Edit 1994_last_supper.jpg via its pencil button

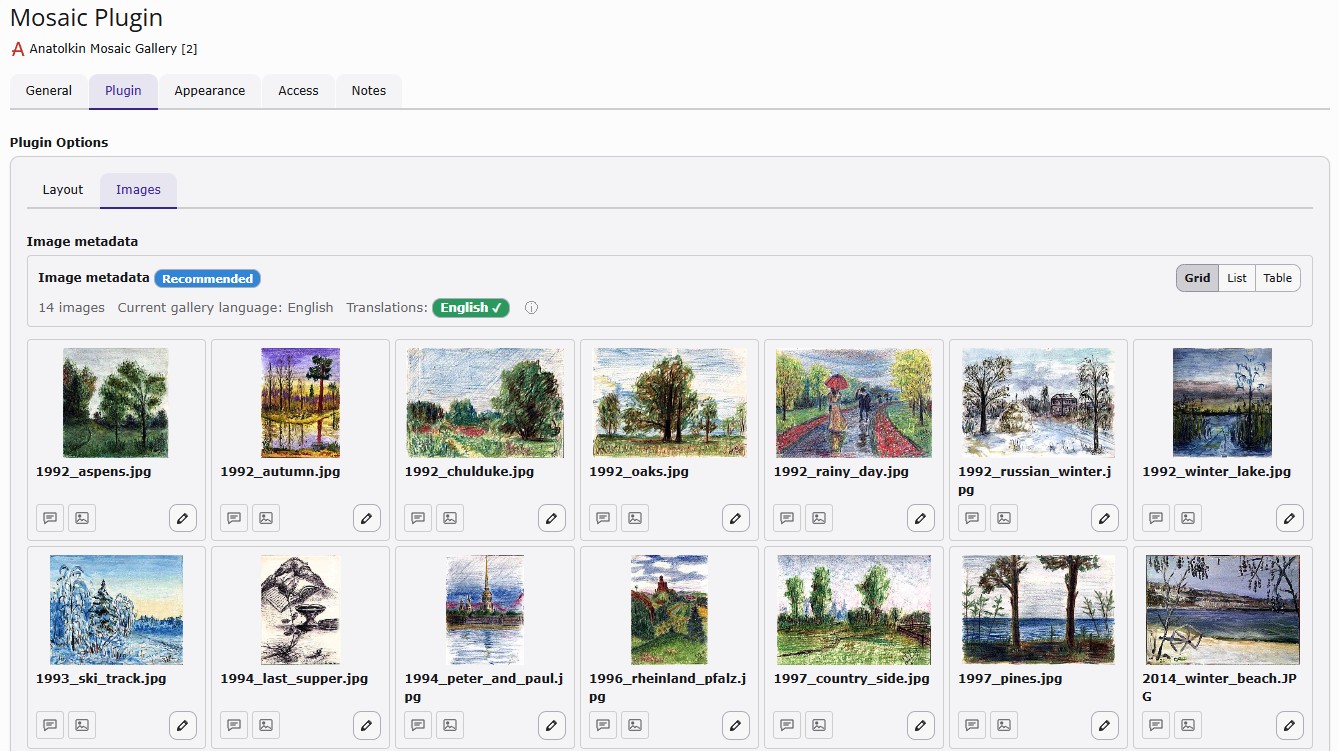click(367, 725)
